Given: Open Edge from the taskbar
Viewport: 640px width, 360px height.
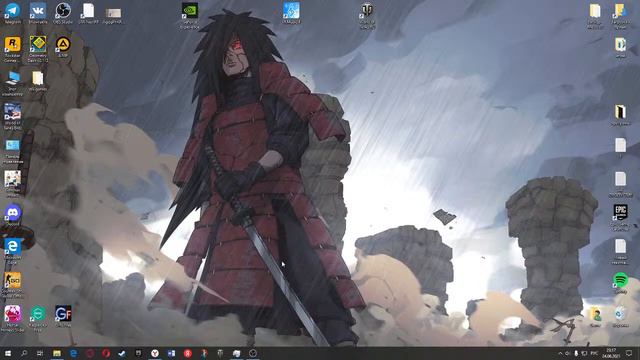Looking at the screenshot, I should click(x=73, y=353).
